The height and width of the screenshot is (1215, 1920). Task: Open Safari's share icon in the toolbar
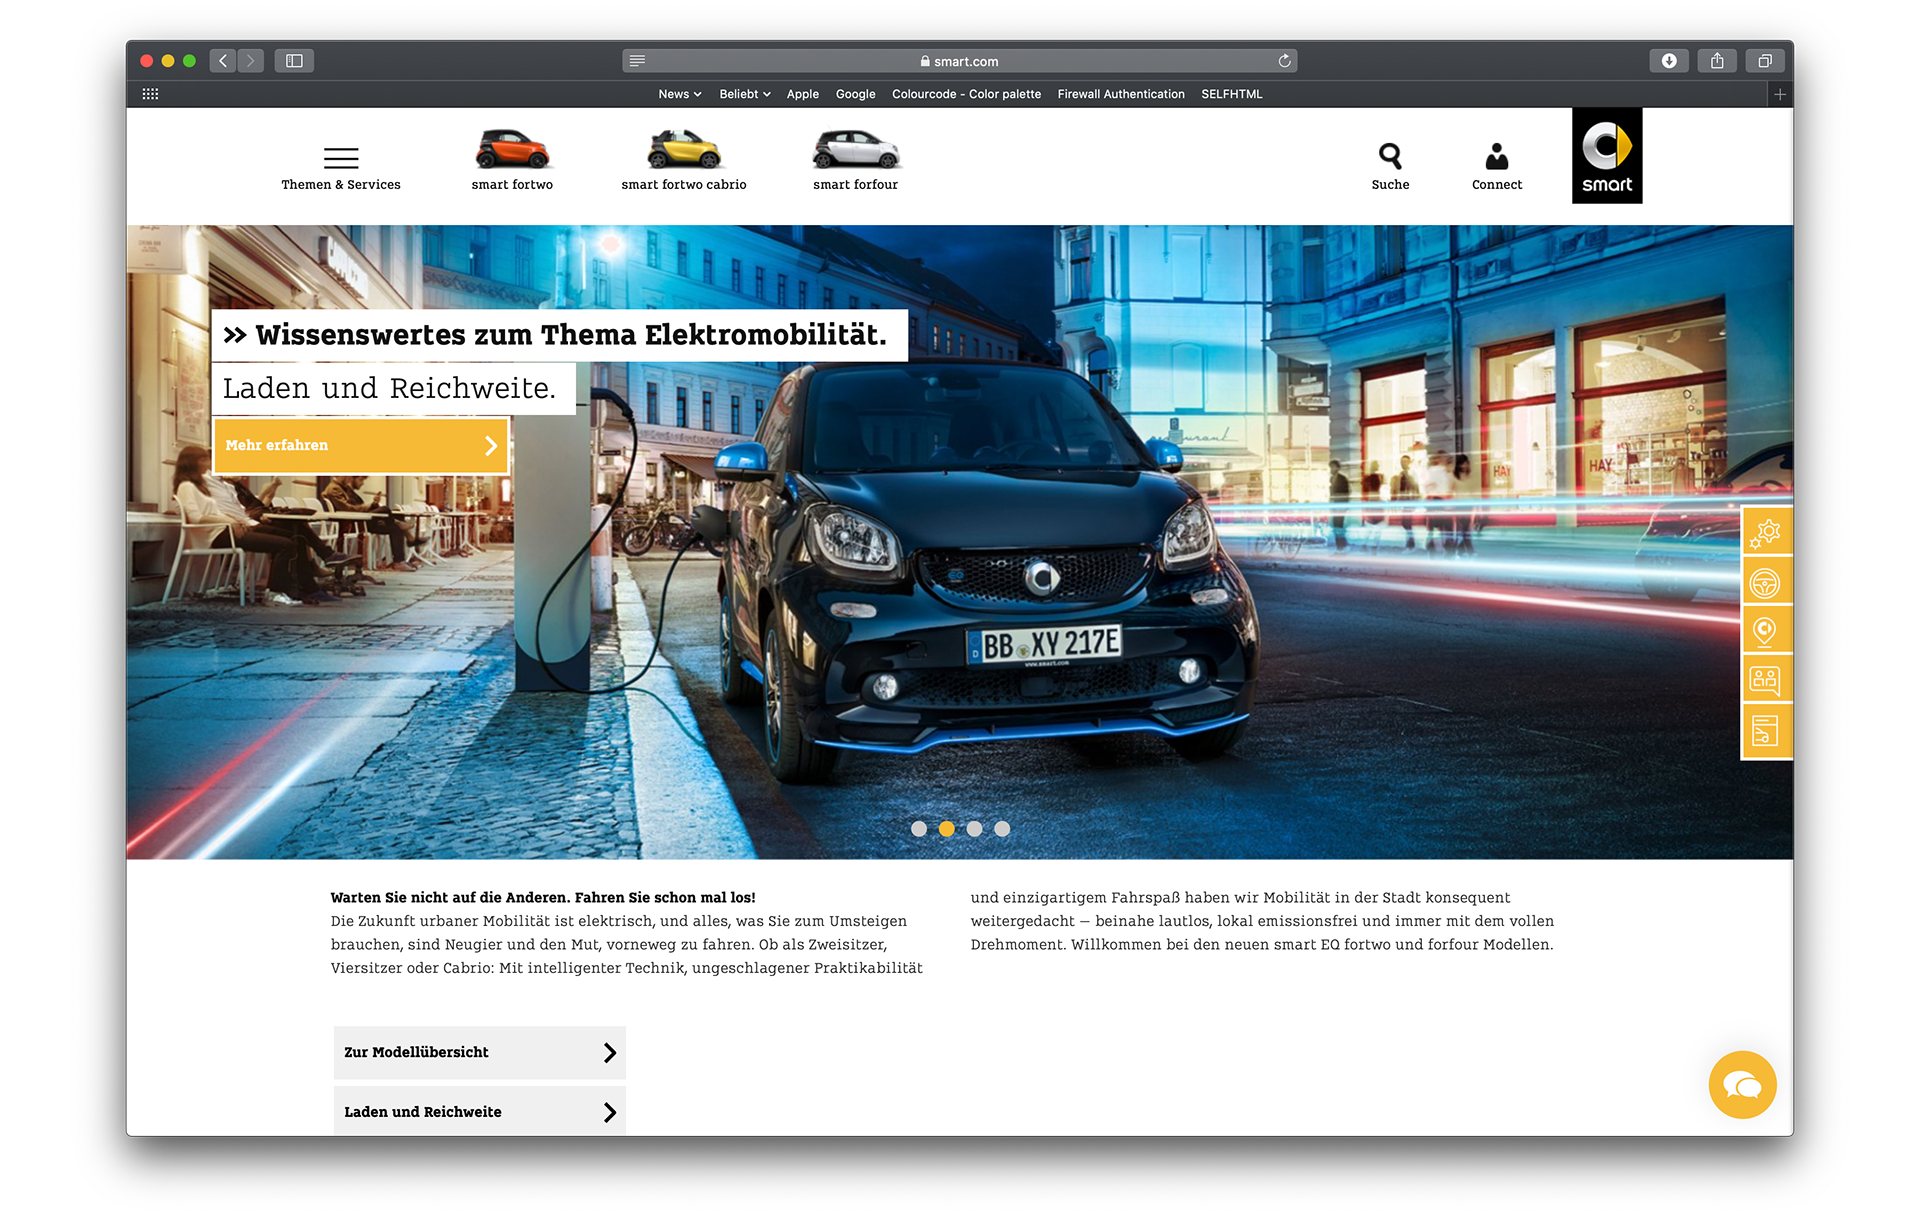pyautogui.click(x=1717, y=61)
